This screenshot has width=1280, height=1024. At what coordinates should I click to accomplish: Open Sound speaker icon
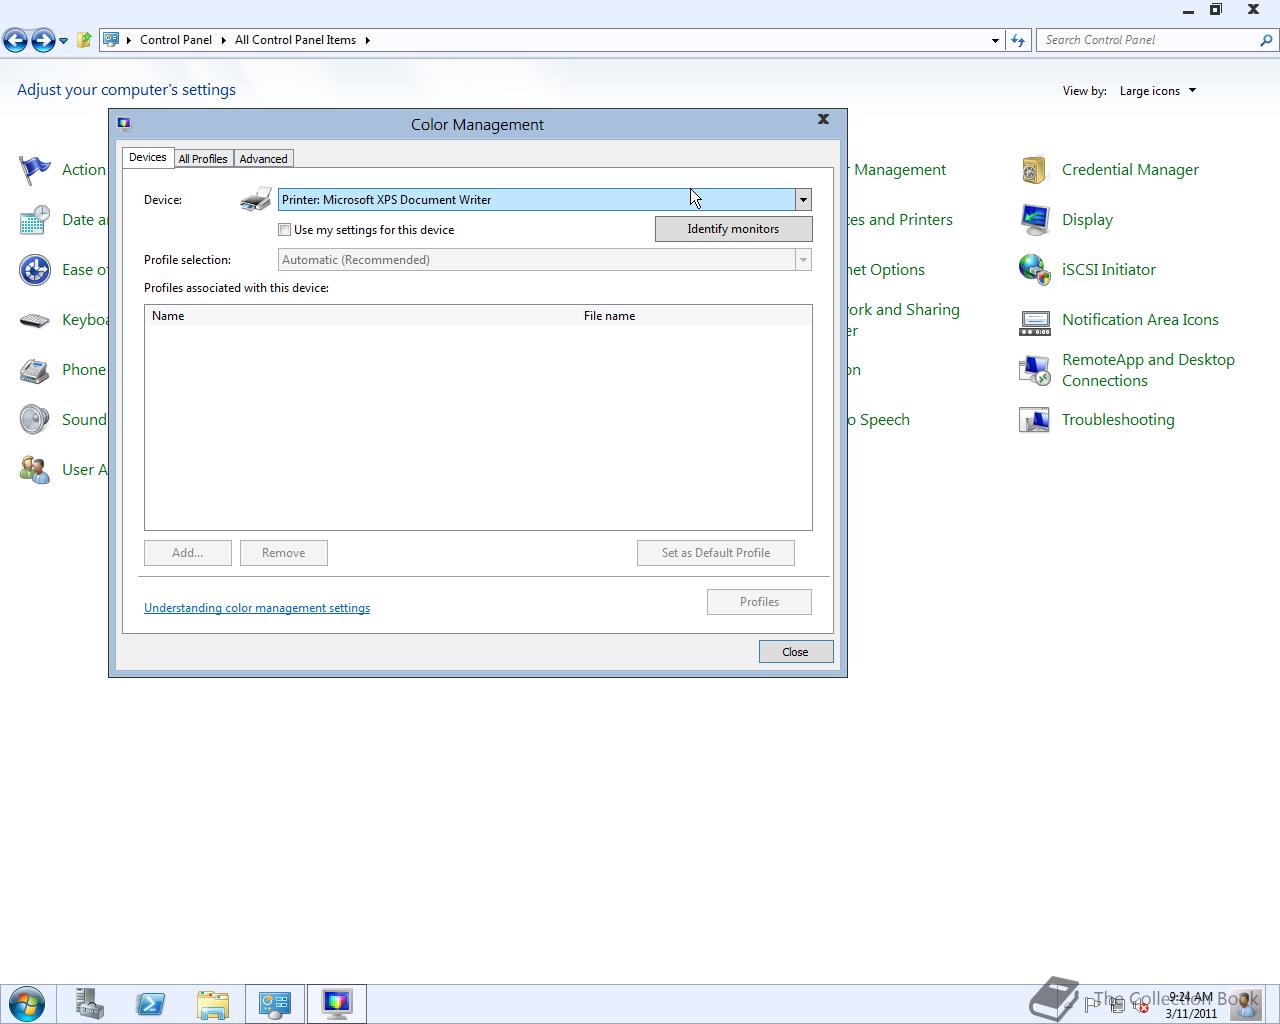tap(35, 420)
